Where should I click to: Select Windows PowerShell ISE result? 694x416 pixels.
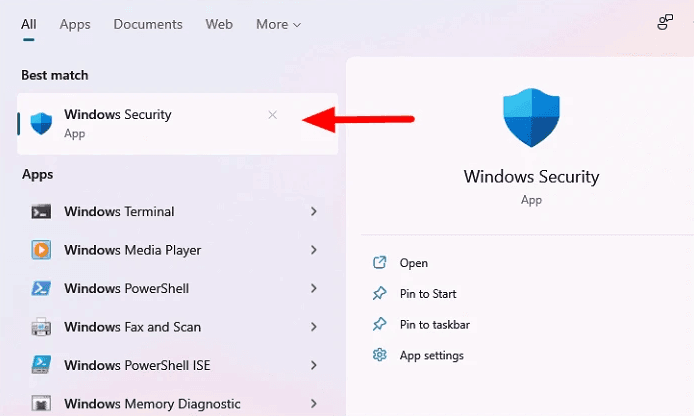point(175,365)
